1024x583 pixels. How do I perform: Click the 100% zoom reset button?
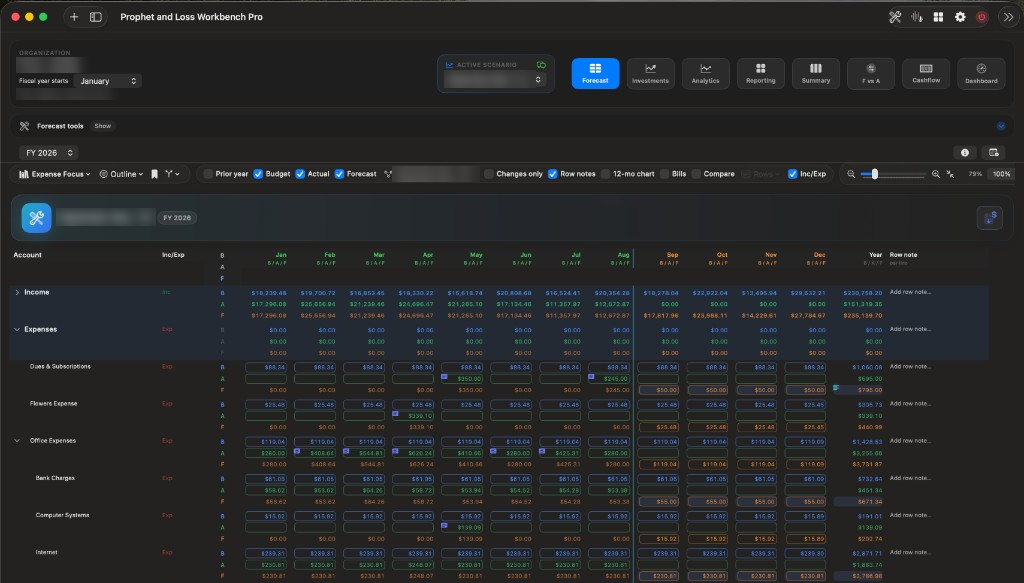1001,174
